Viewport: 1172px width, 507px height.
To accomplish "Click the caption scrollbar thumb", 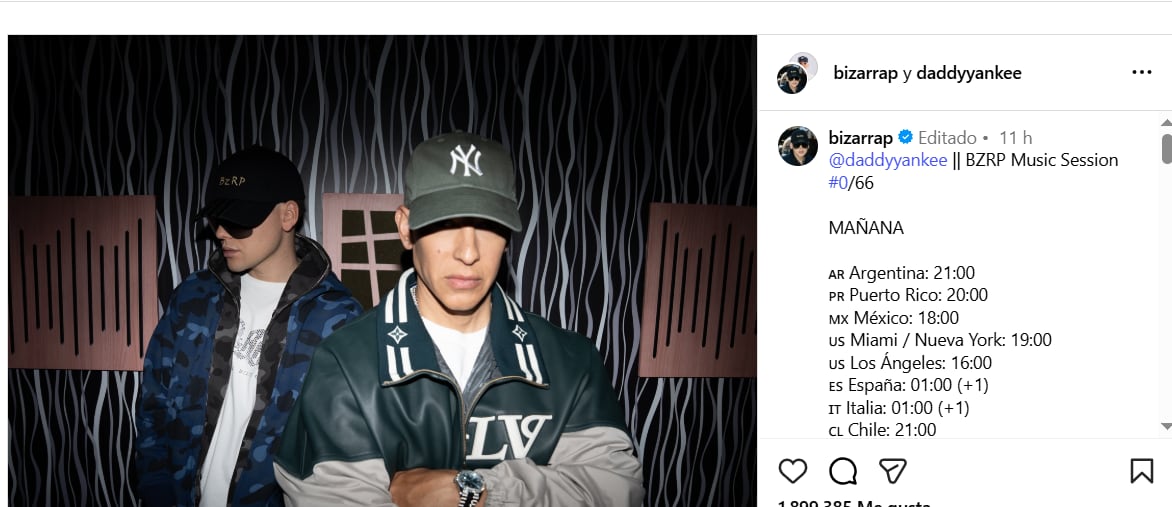I will click(1166, 147).
